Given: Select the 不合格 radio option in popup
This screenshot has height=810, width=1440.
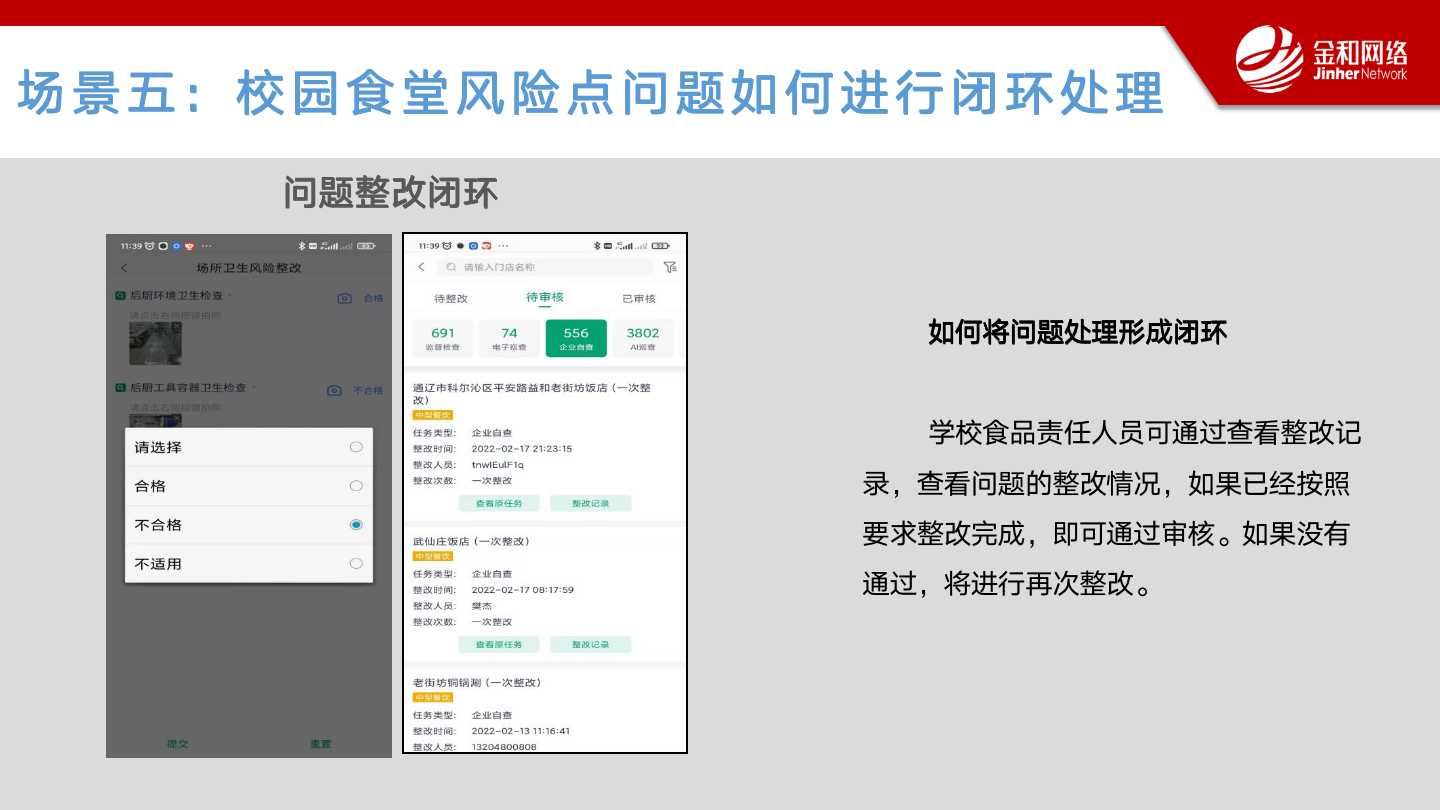Looking at the screenshot, I should click(x=356, y=525).
